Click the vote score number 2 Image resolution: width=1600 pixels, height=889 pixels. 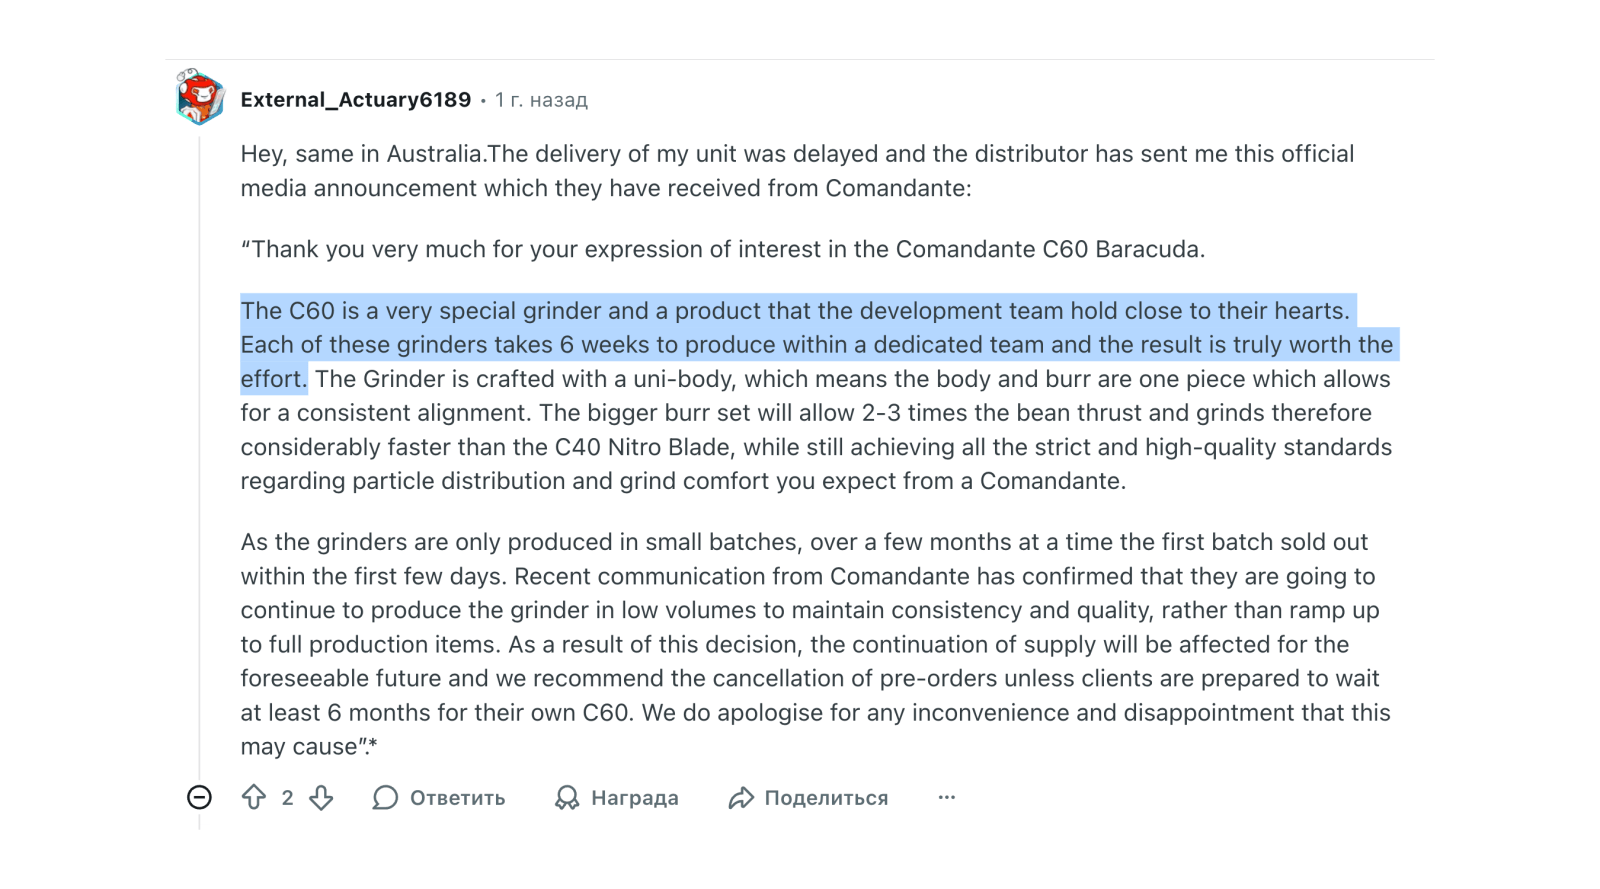[287, 797]
